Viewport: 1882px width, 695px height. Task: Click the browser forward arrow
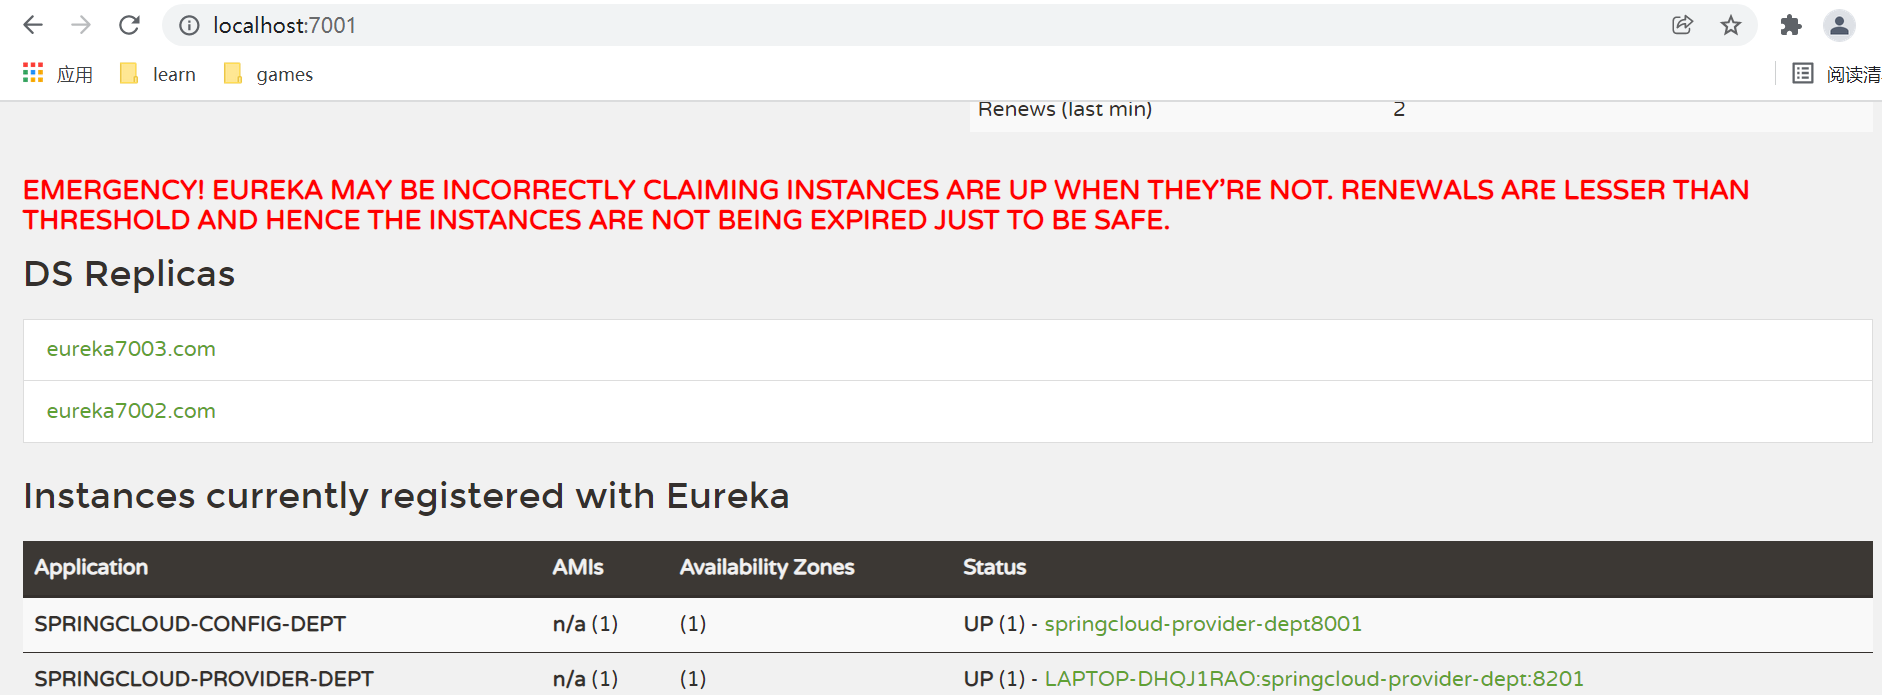(81, 25)
